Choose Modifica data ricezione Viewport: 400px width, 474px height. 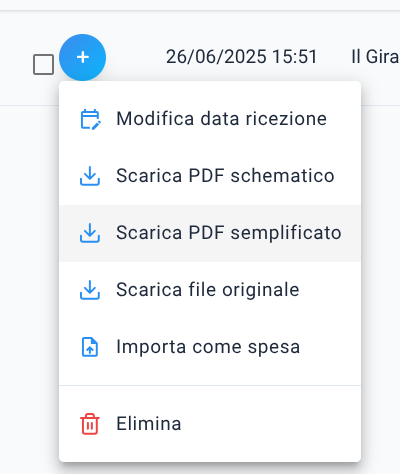click(210, 119)
